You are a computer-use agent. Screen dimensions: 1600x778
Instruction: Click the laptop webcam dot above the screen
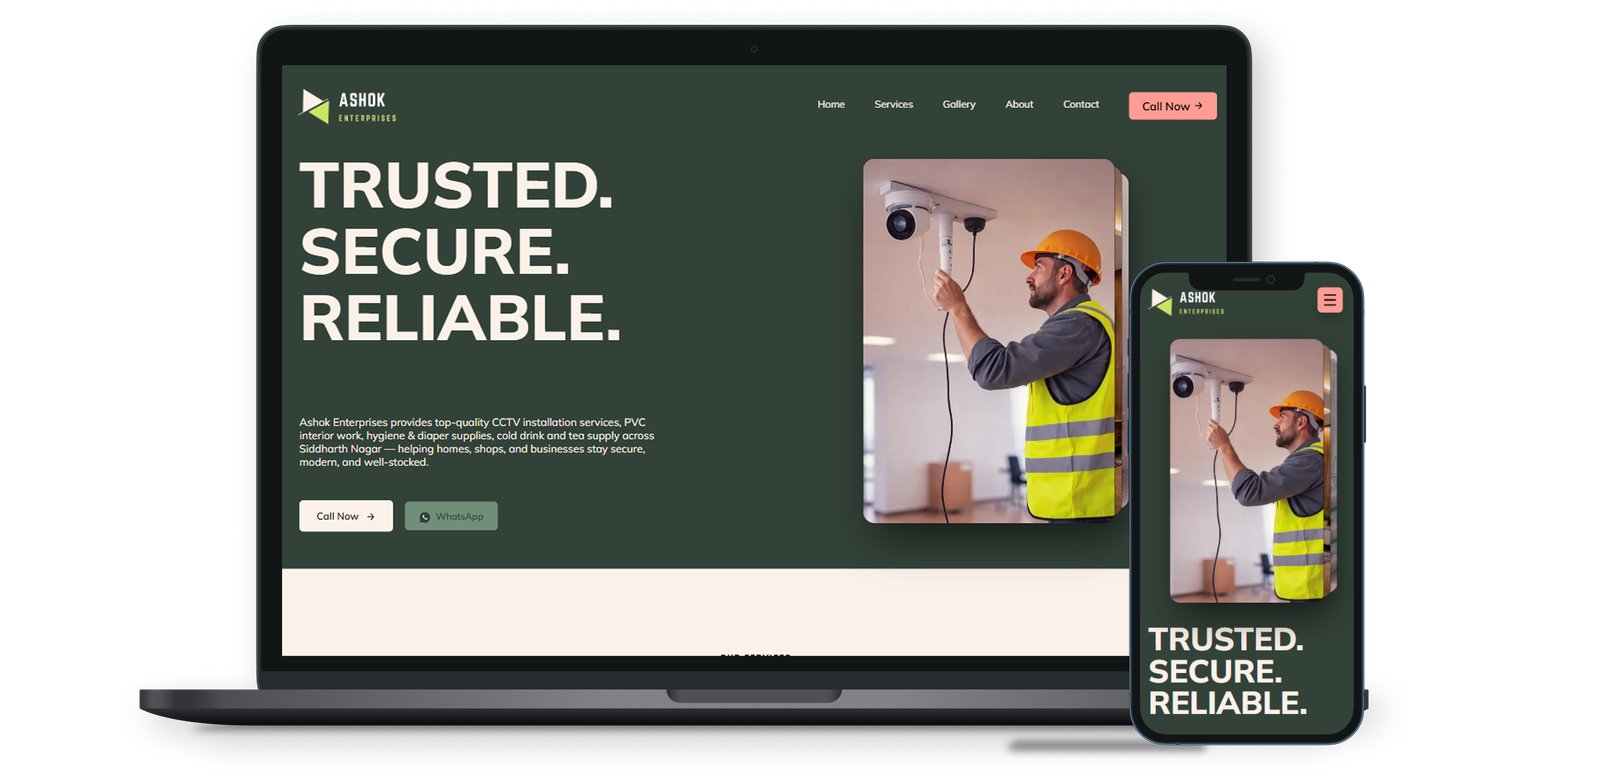click(754, 49)
